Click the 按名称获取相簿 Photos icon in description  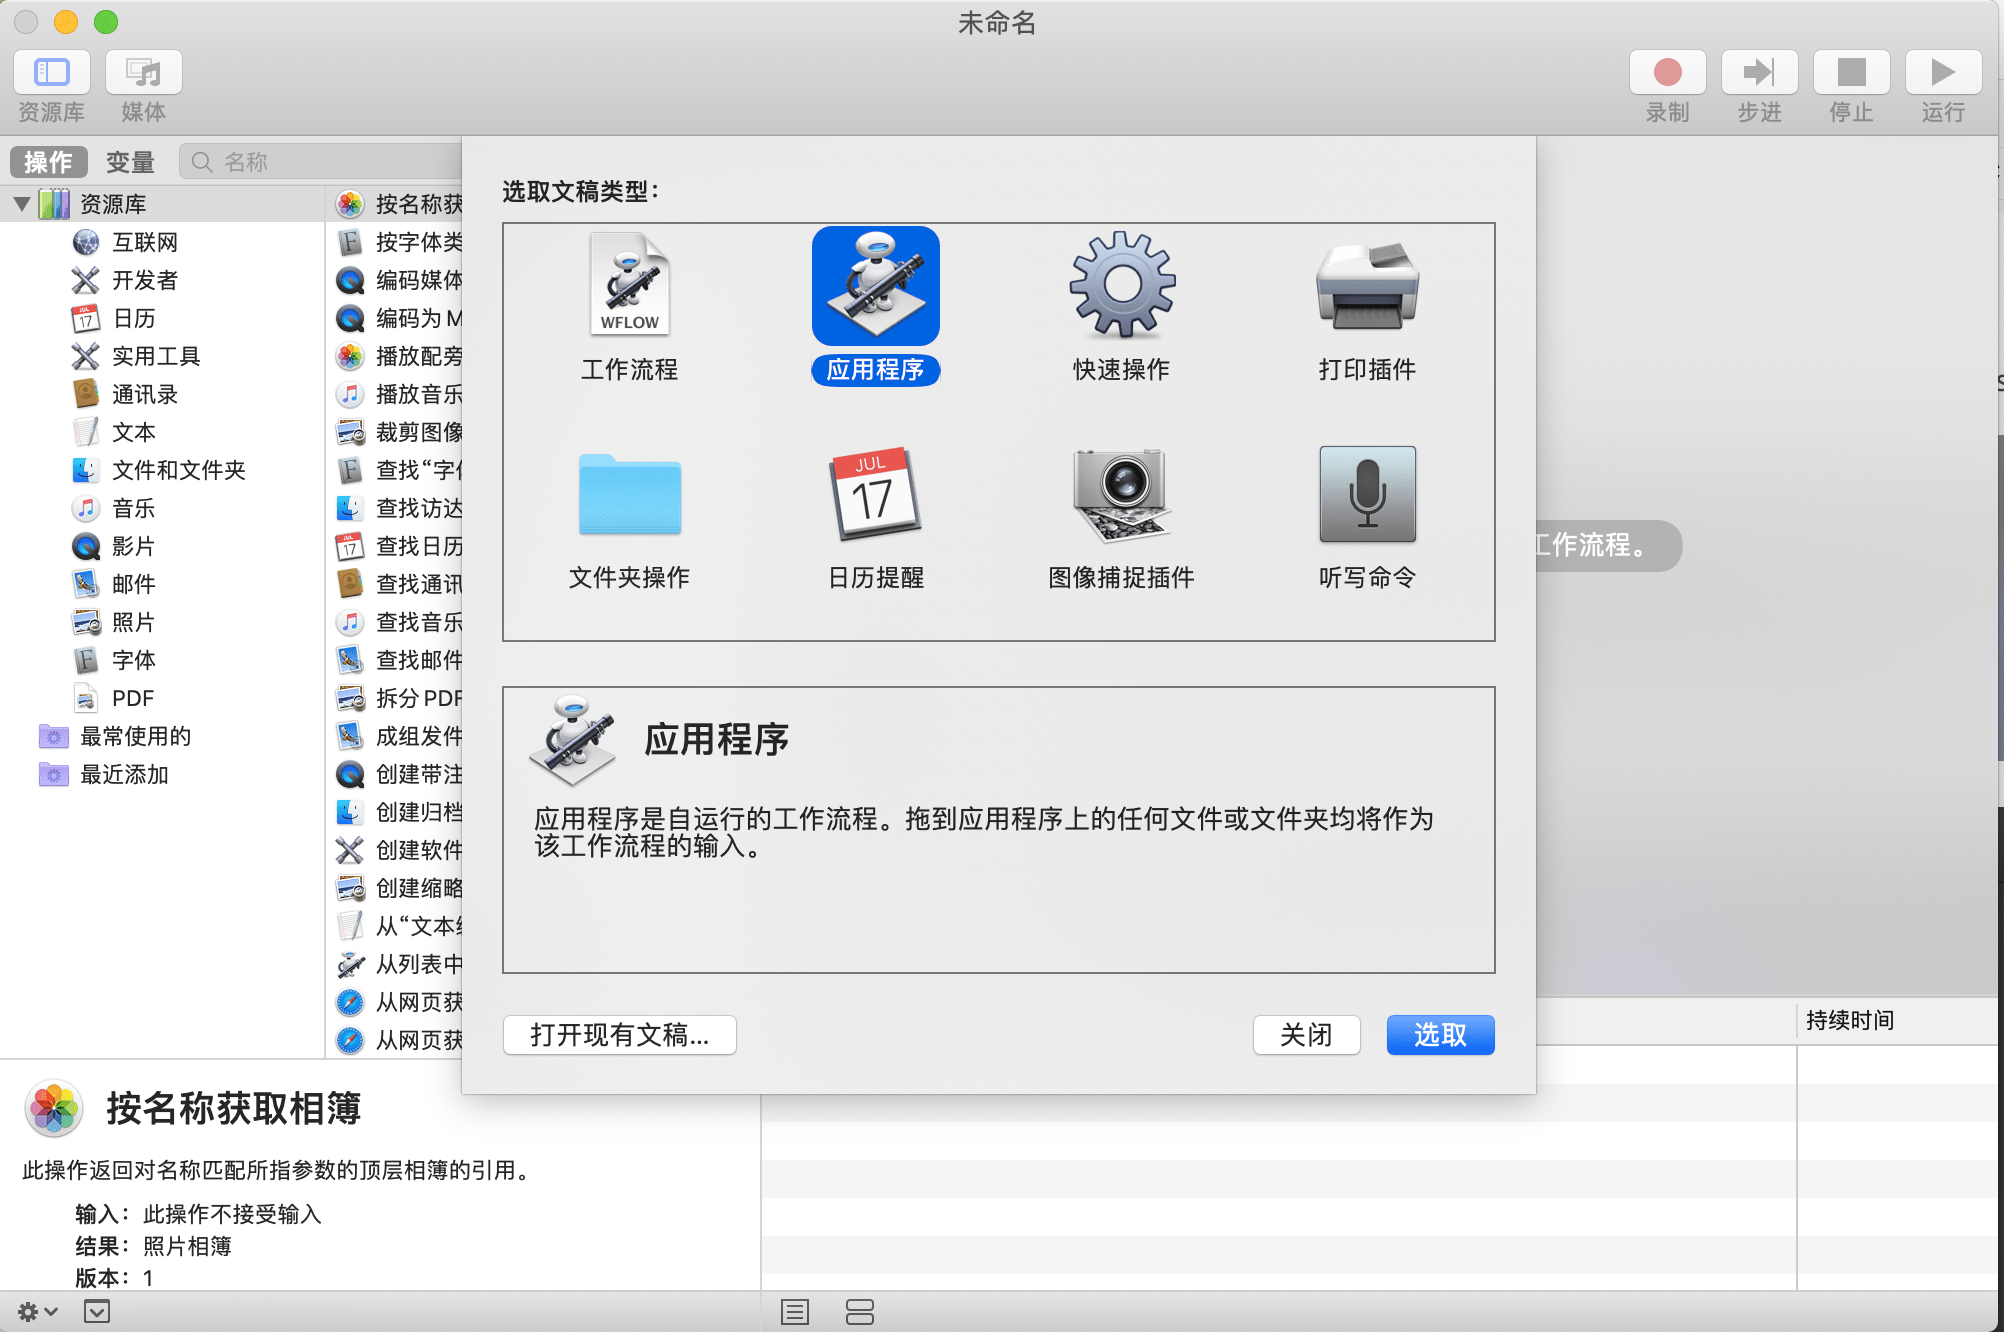54,1108
